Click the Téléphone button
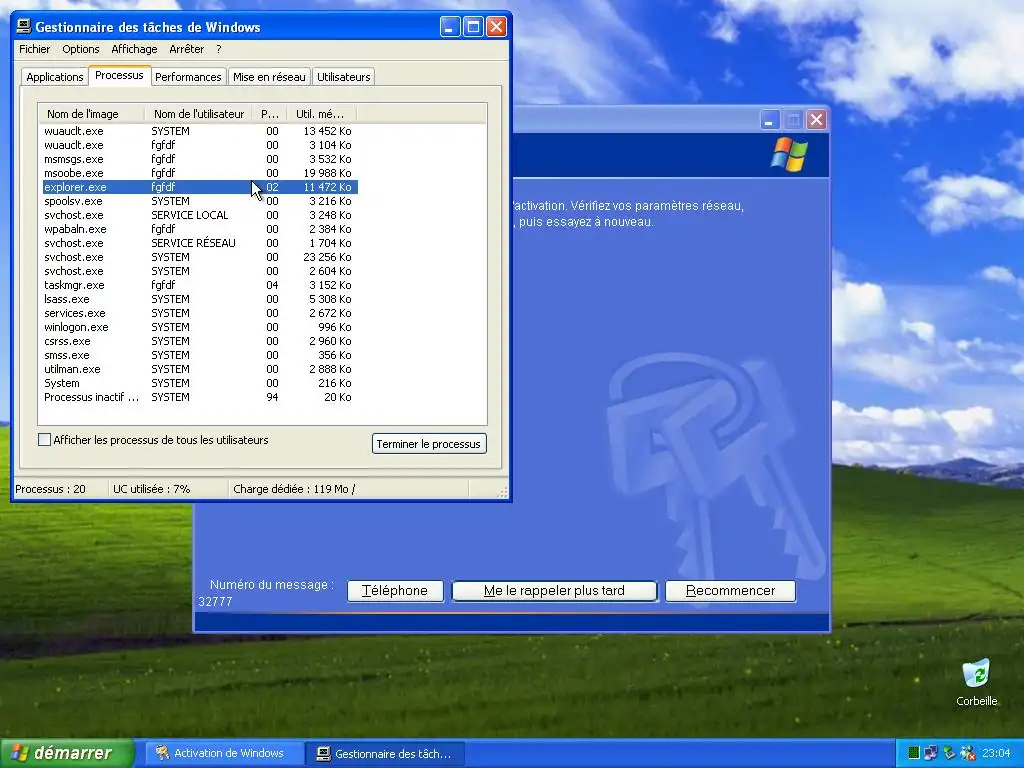The width and height of the screenshot is (1024, 768). tap(395, 590)
